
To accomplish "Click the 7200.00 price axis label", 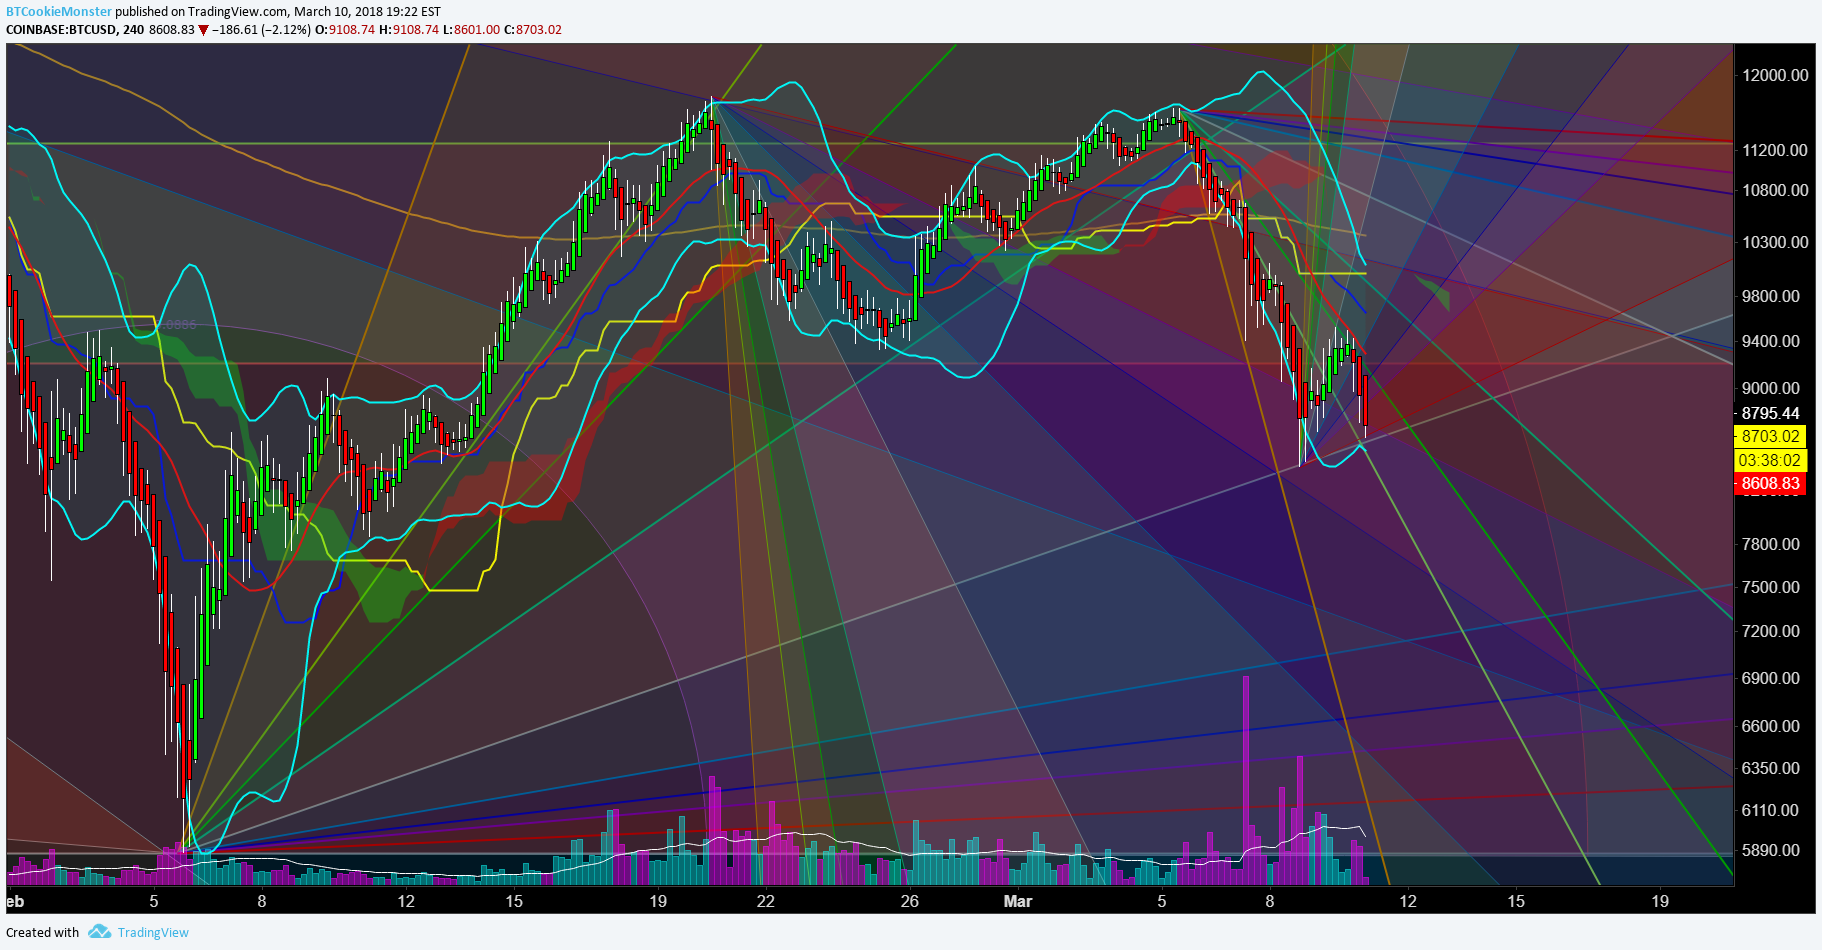I will [x=1770, y=631].
